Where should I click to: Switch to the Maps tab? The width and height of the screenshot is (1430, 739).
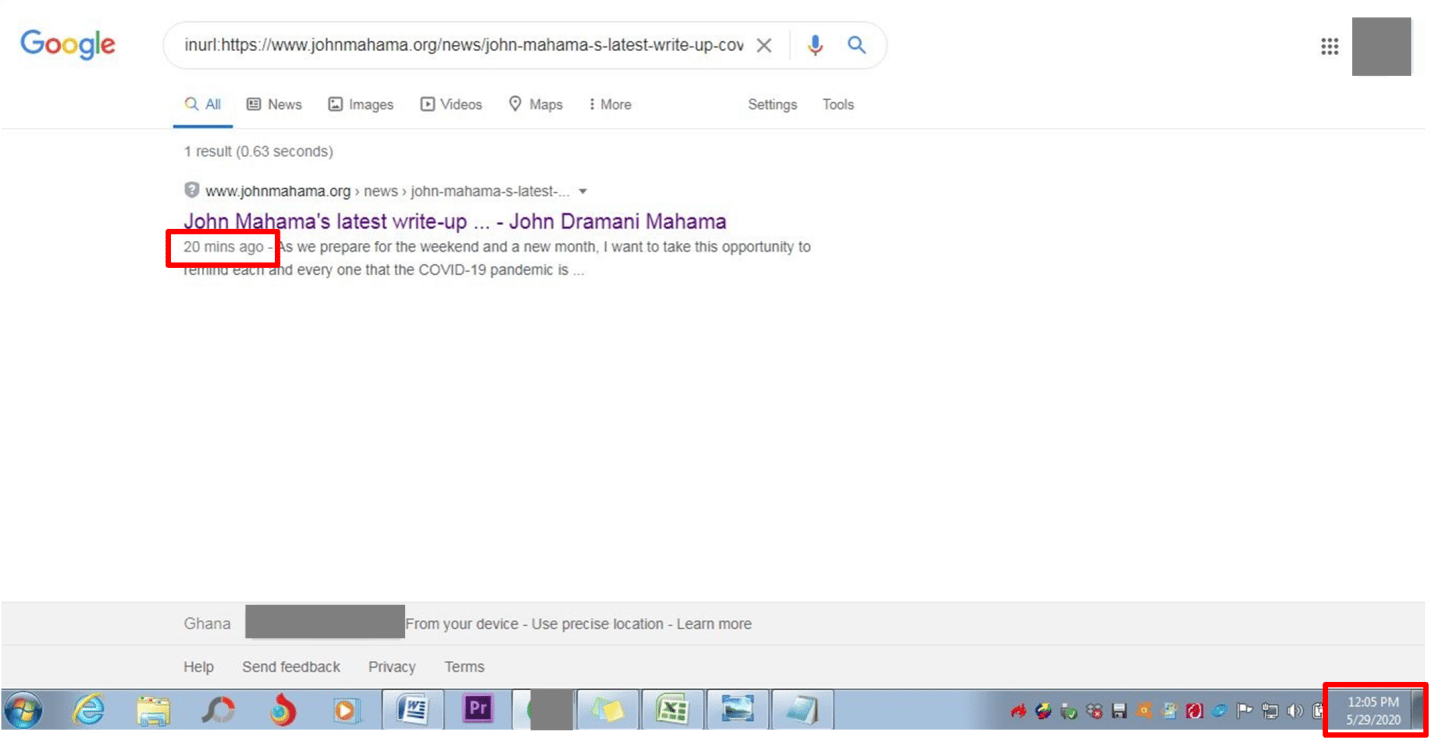click(535, 104)
